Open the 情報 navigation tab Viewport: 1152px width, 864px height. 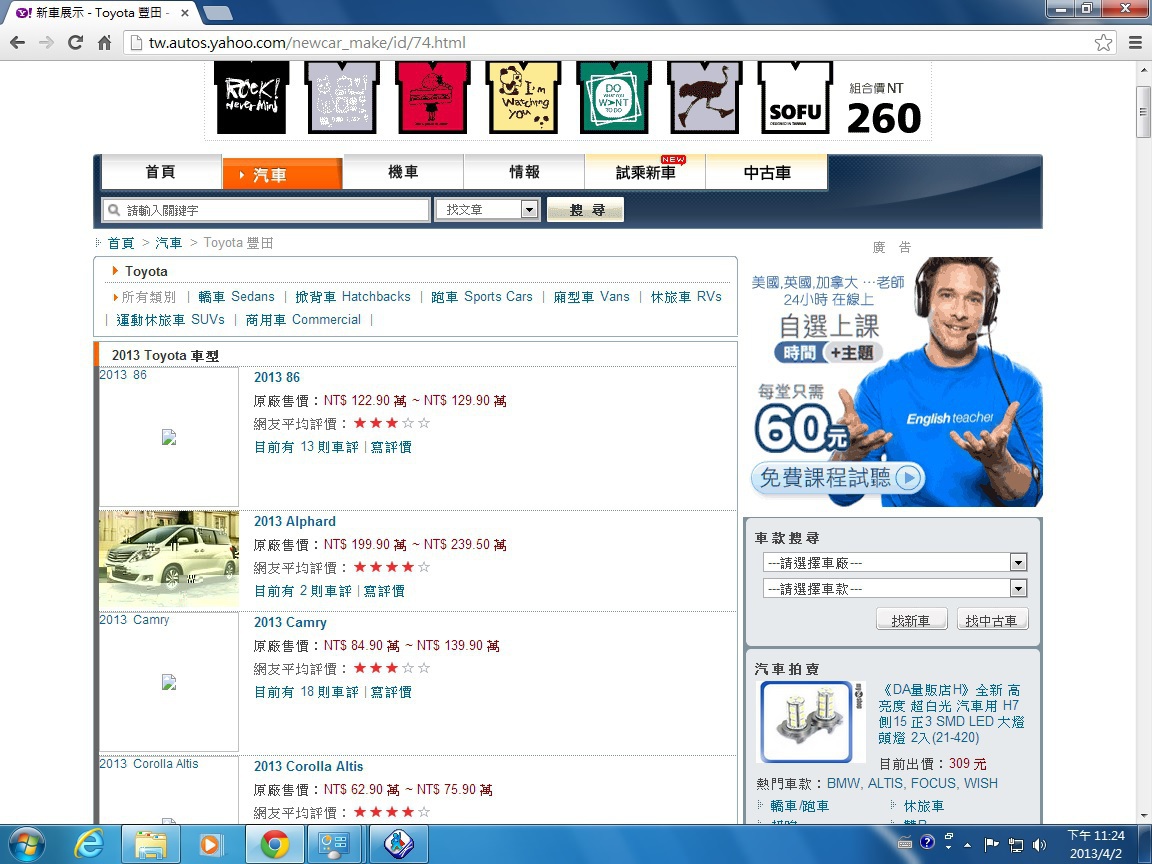coord(525,172)
